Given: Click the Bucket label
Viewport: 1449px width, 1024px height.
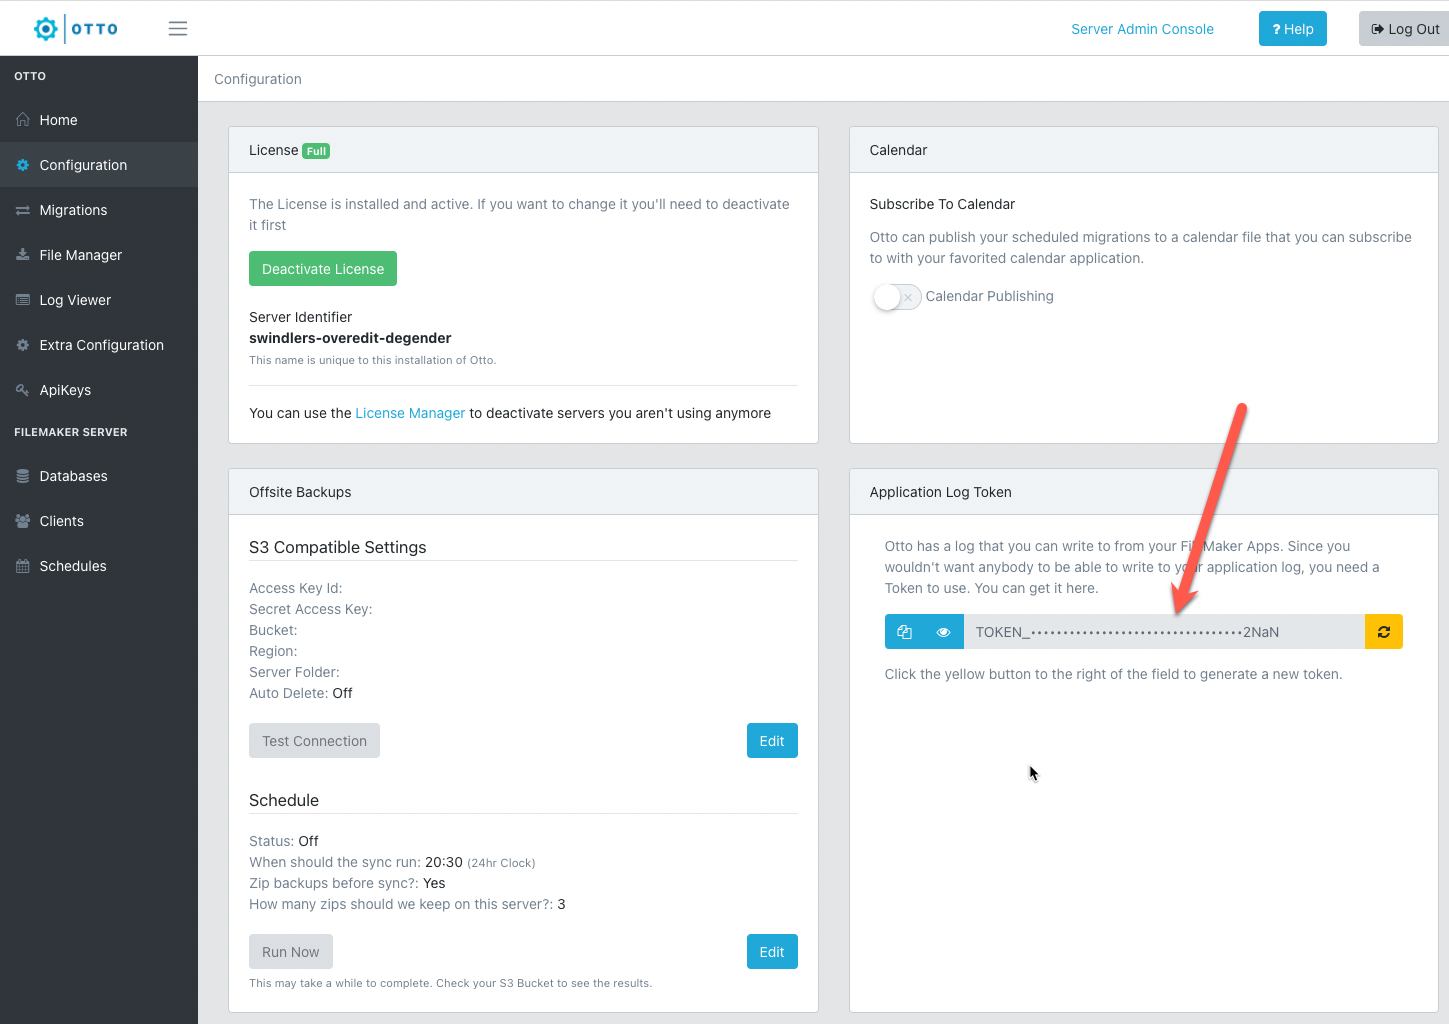Looking at the screenshot, I should pos(273,630).
